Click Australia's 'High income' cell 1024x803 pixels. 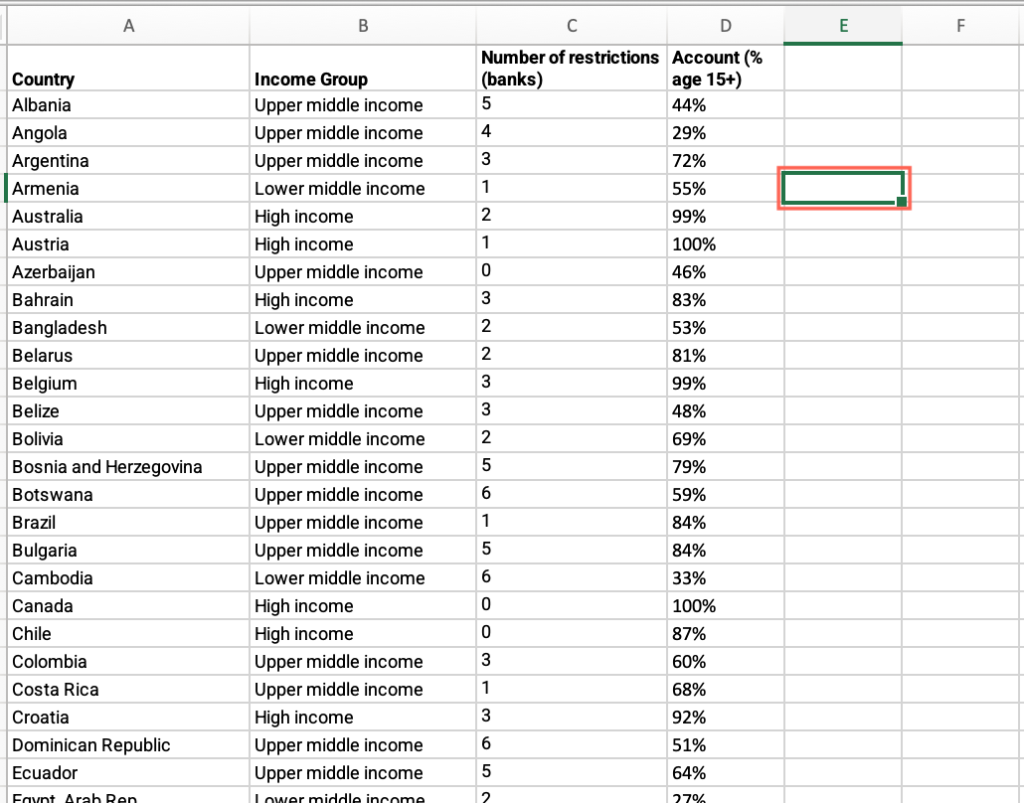[362, 216]
